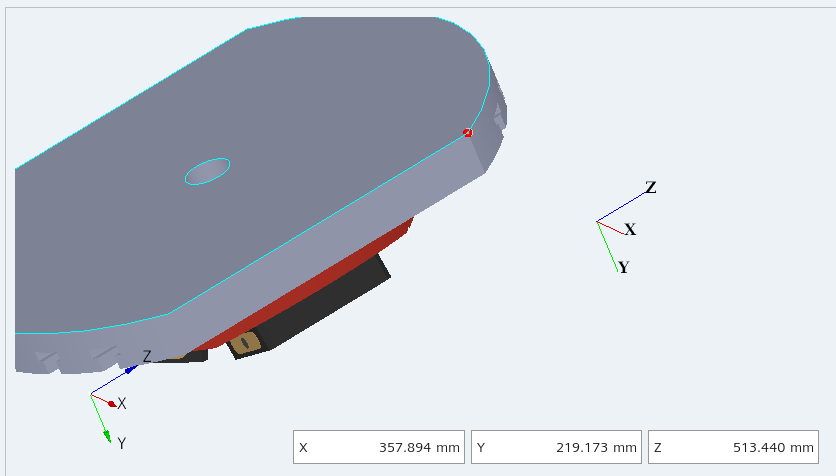Click the X label of the bottom-left triad
The image size is (836, 476).
click(x=122, y=403)
